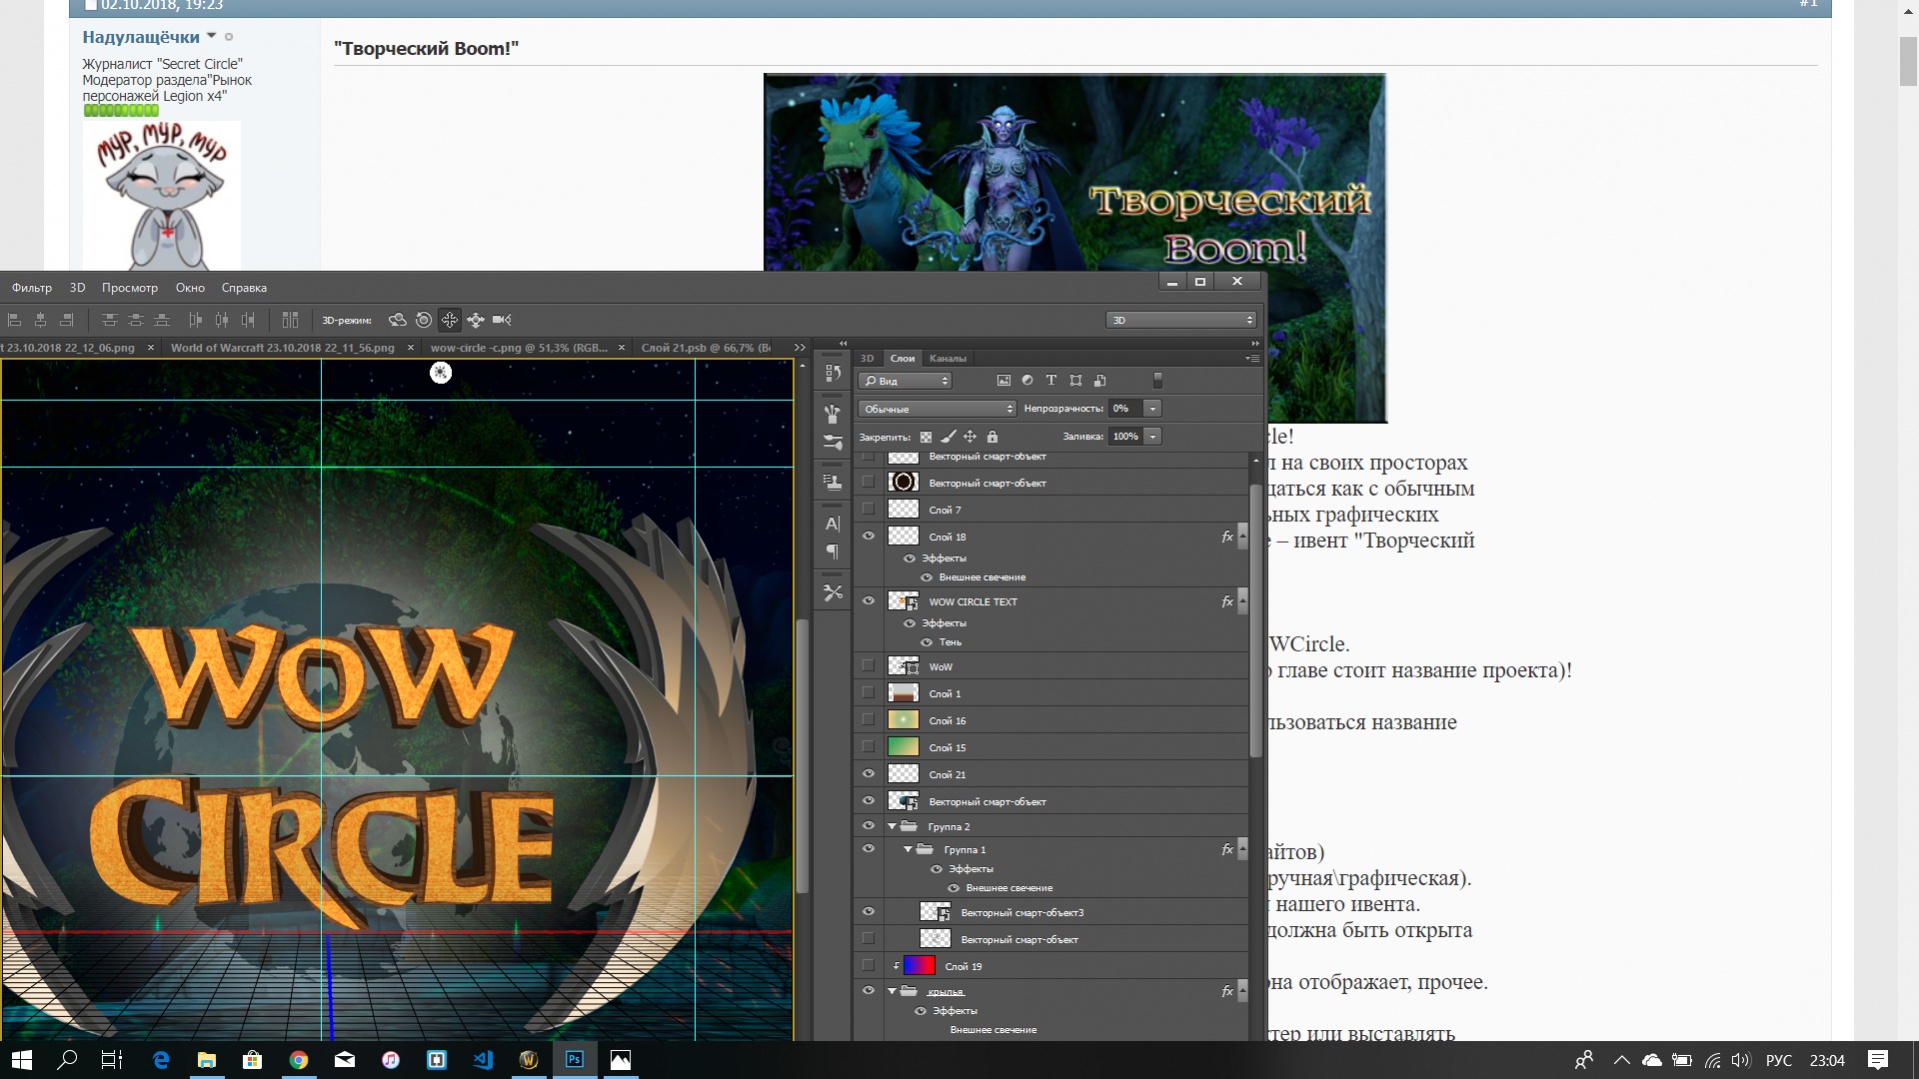Select the Слой 19 gradient layer thumbnail

click(919, 966)
